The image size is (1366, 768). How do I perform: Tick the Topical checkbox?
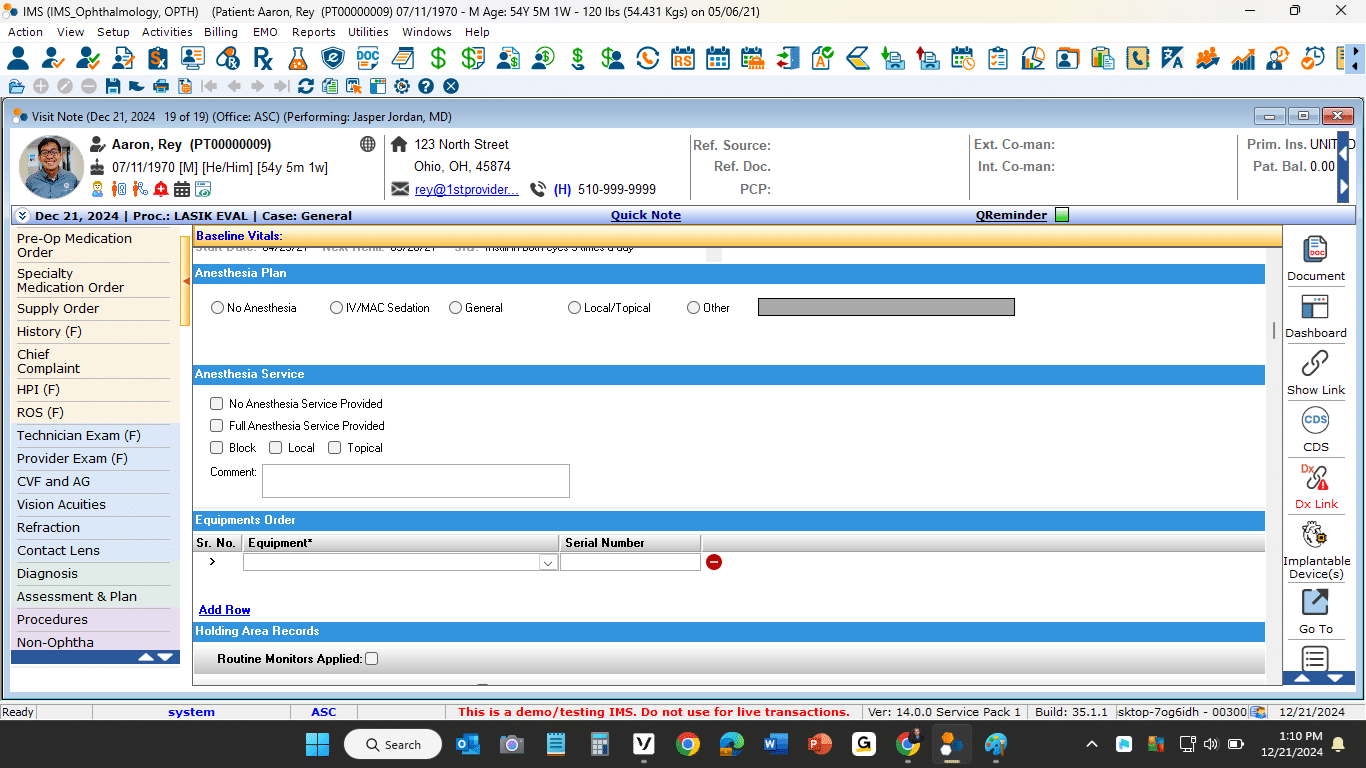click(335, 448)
